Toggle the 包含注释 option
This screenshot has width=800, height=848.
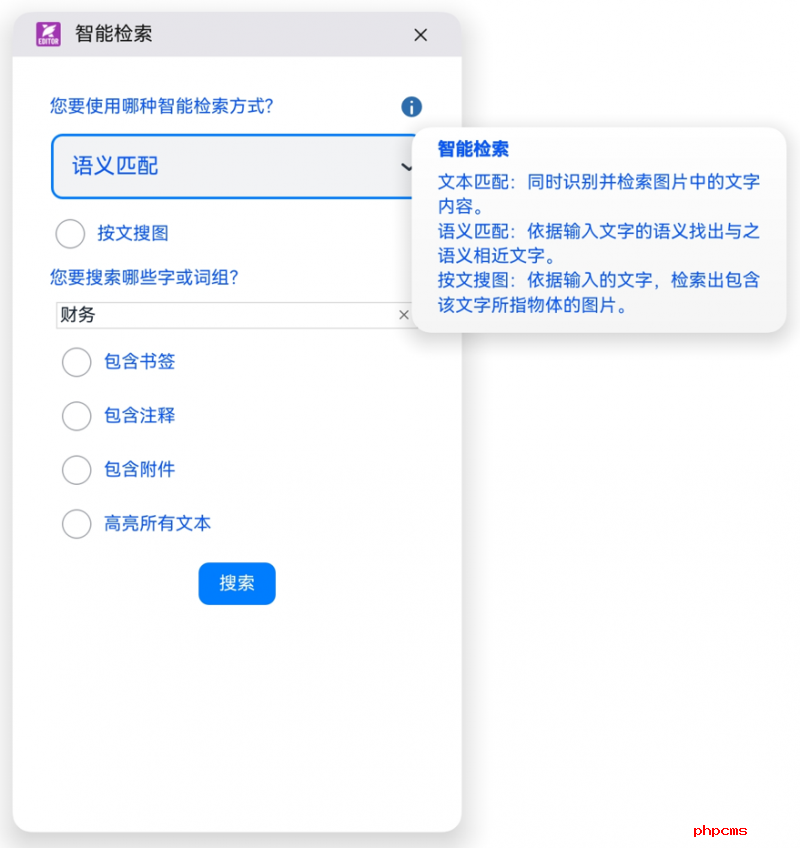click(77, 416)
